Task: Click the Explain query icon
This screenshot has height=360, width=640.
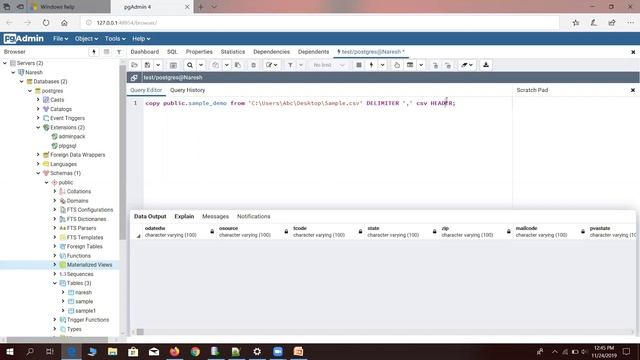Action: pos(397,65)
